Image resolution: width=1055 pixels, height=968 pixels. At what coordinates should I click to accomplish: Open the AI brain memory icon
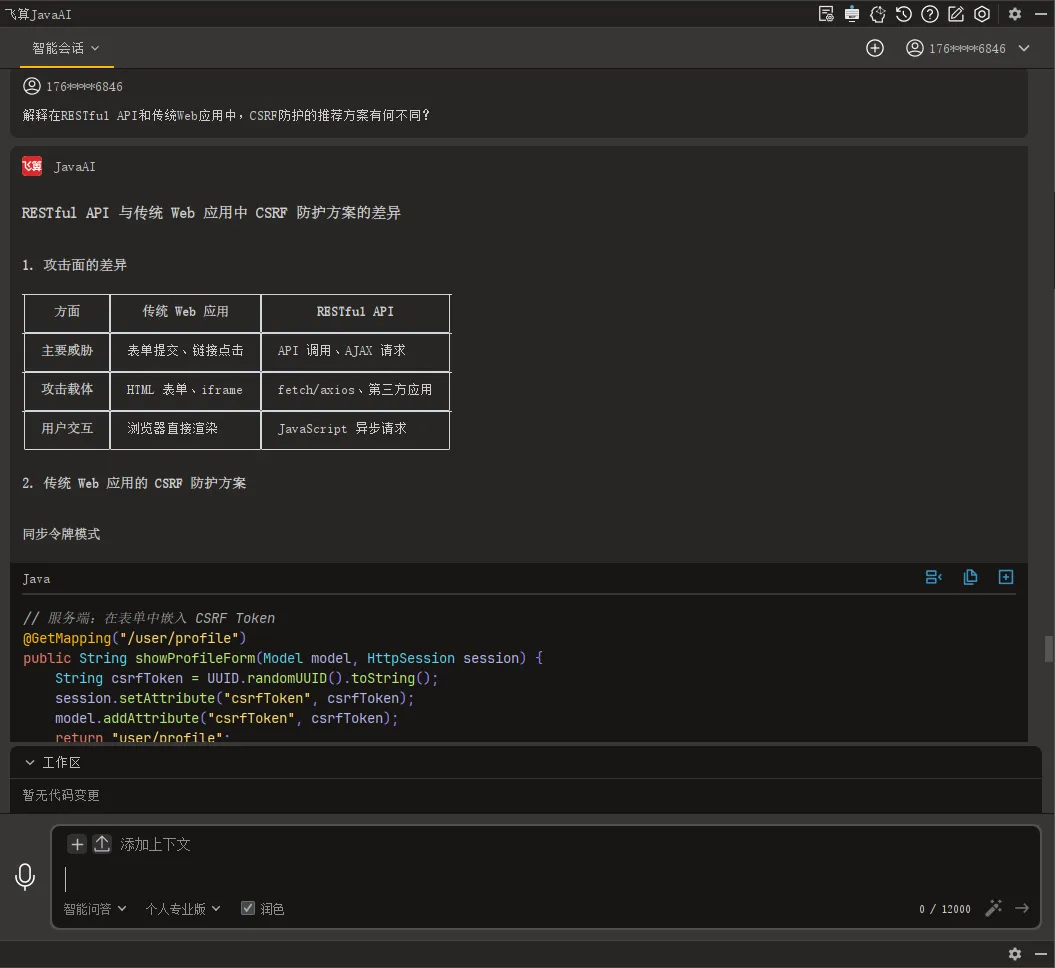[x=877, y=14]
